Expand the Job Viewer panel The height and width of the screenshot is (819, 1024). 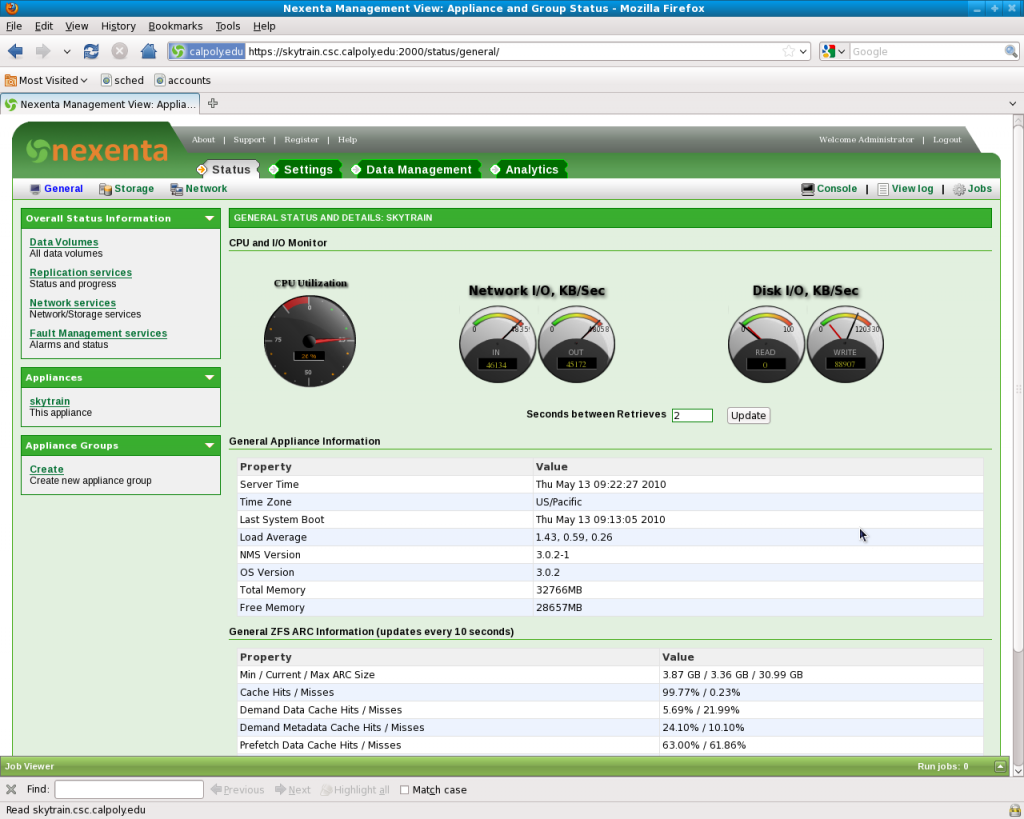click(1000, 767)
